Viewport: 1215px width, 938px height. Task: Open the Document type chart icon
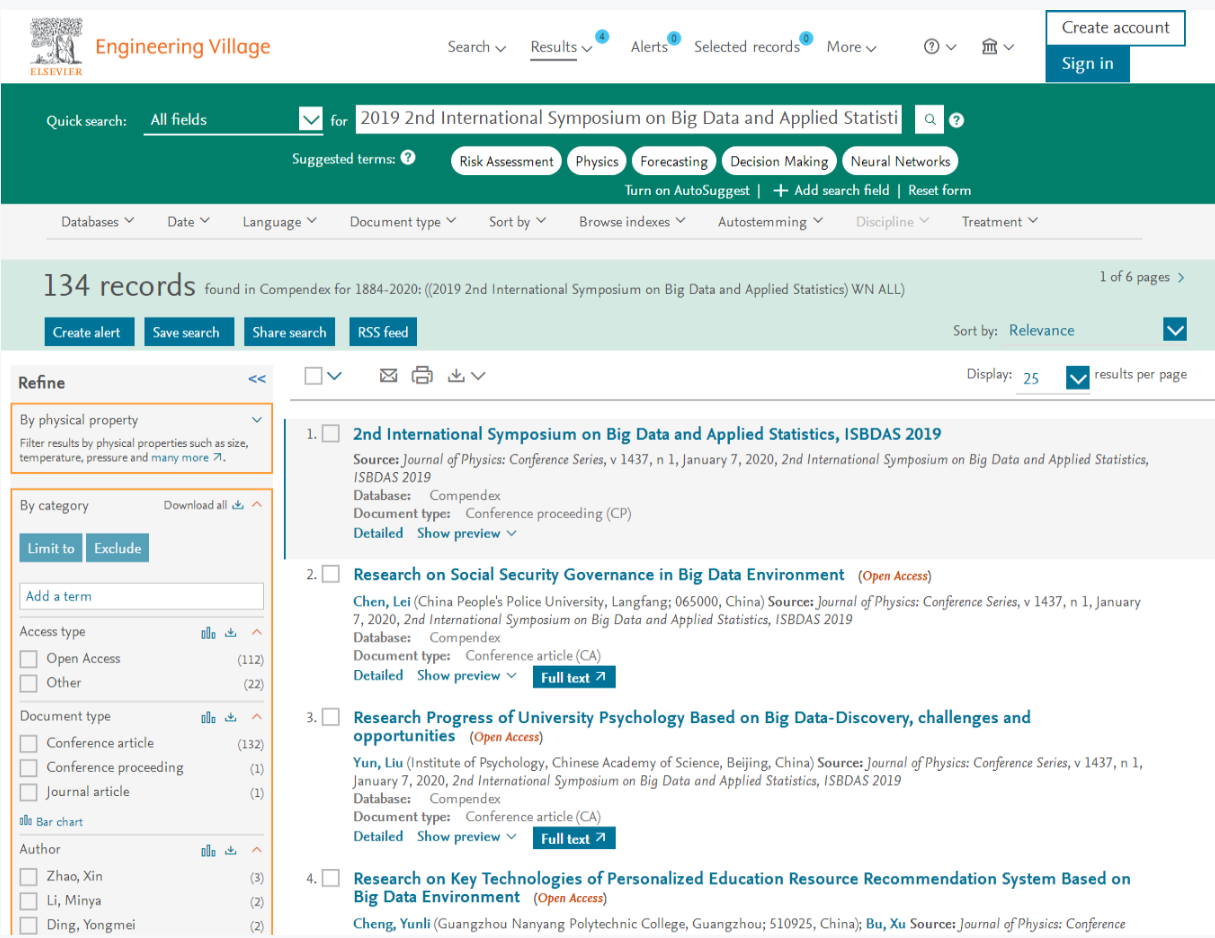(x=208, y=717)
